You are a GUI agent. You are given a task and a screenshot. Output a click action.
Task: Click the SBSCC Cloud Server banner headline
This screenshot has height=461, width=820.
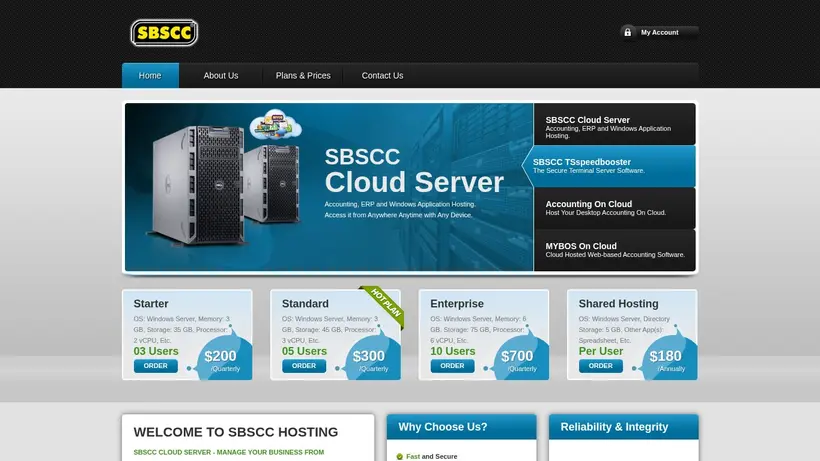[414, 171]
